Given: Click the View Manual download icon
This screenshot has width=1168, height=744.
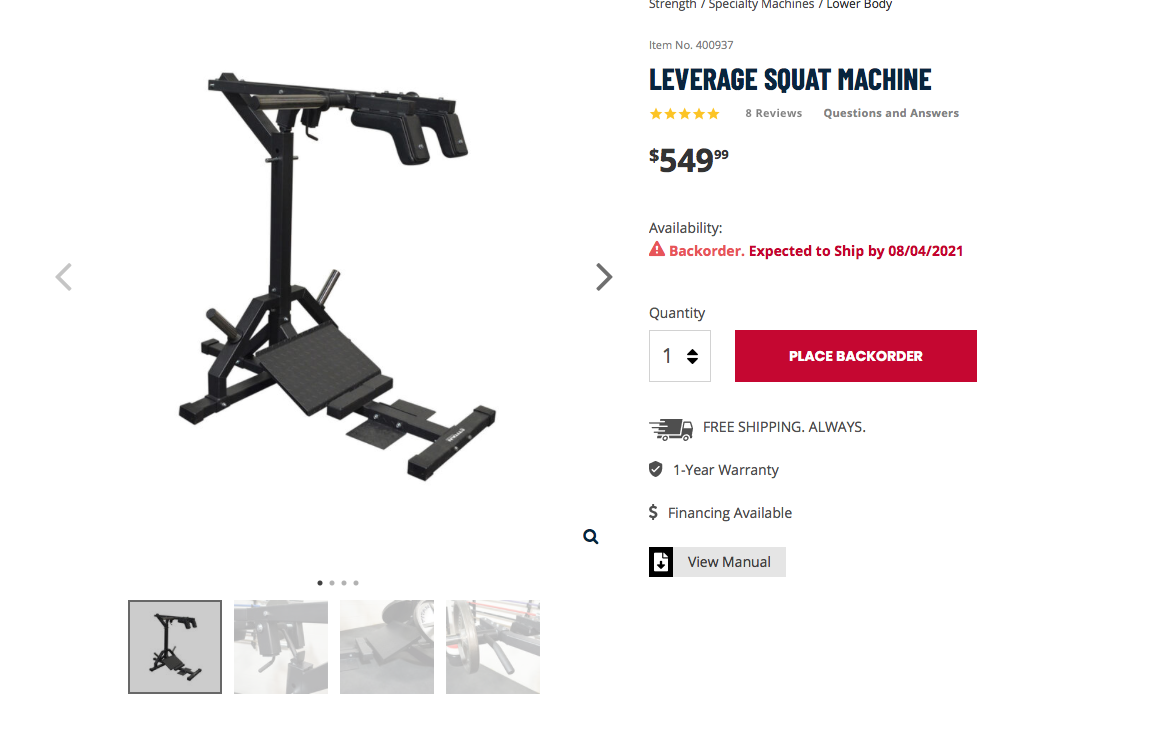Looking at the screenshot, I should click(x=661, y=562).
